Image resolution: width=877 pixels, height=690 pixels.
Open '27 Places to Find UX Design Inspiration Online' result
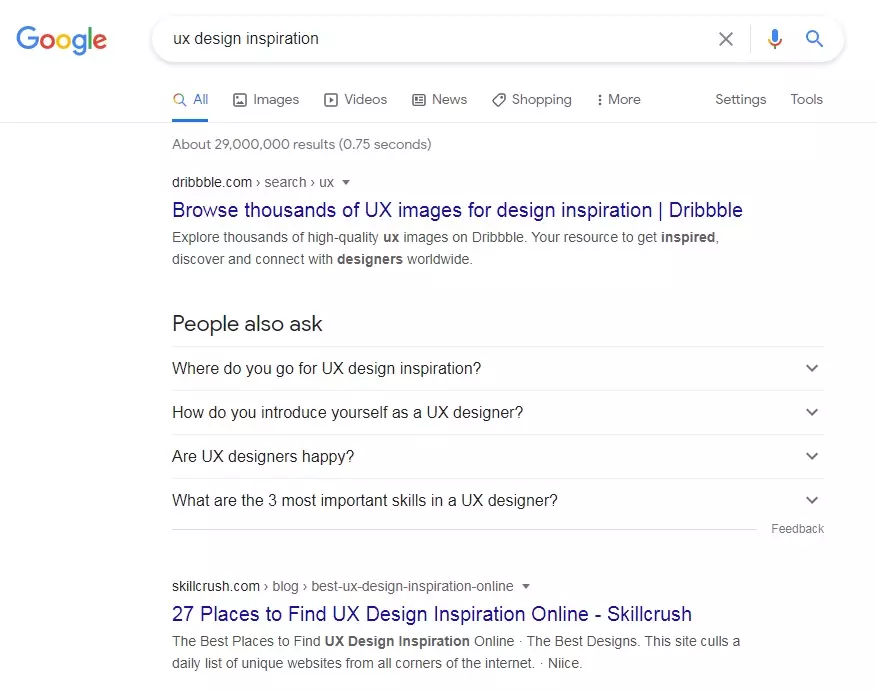(432, 614)
